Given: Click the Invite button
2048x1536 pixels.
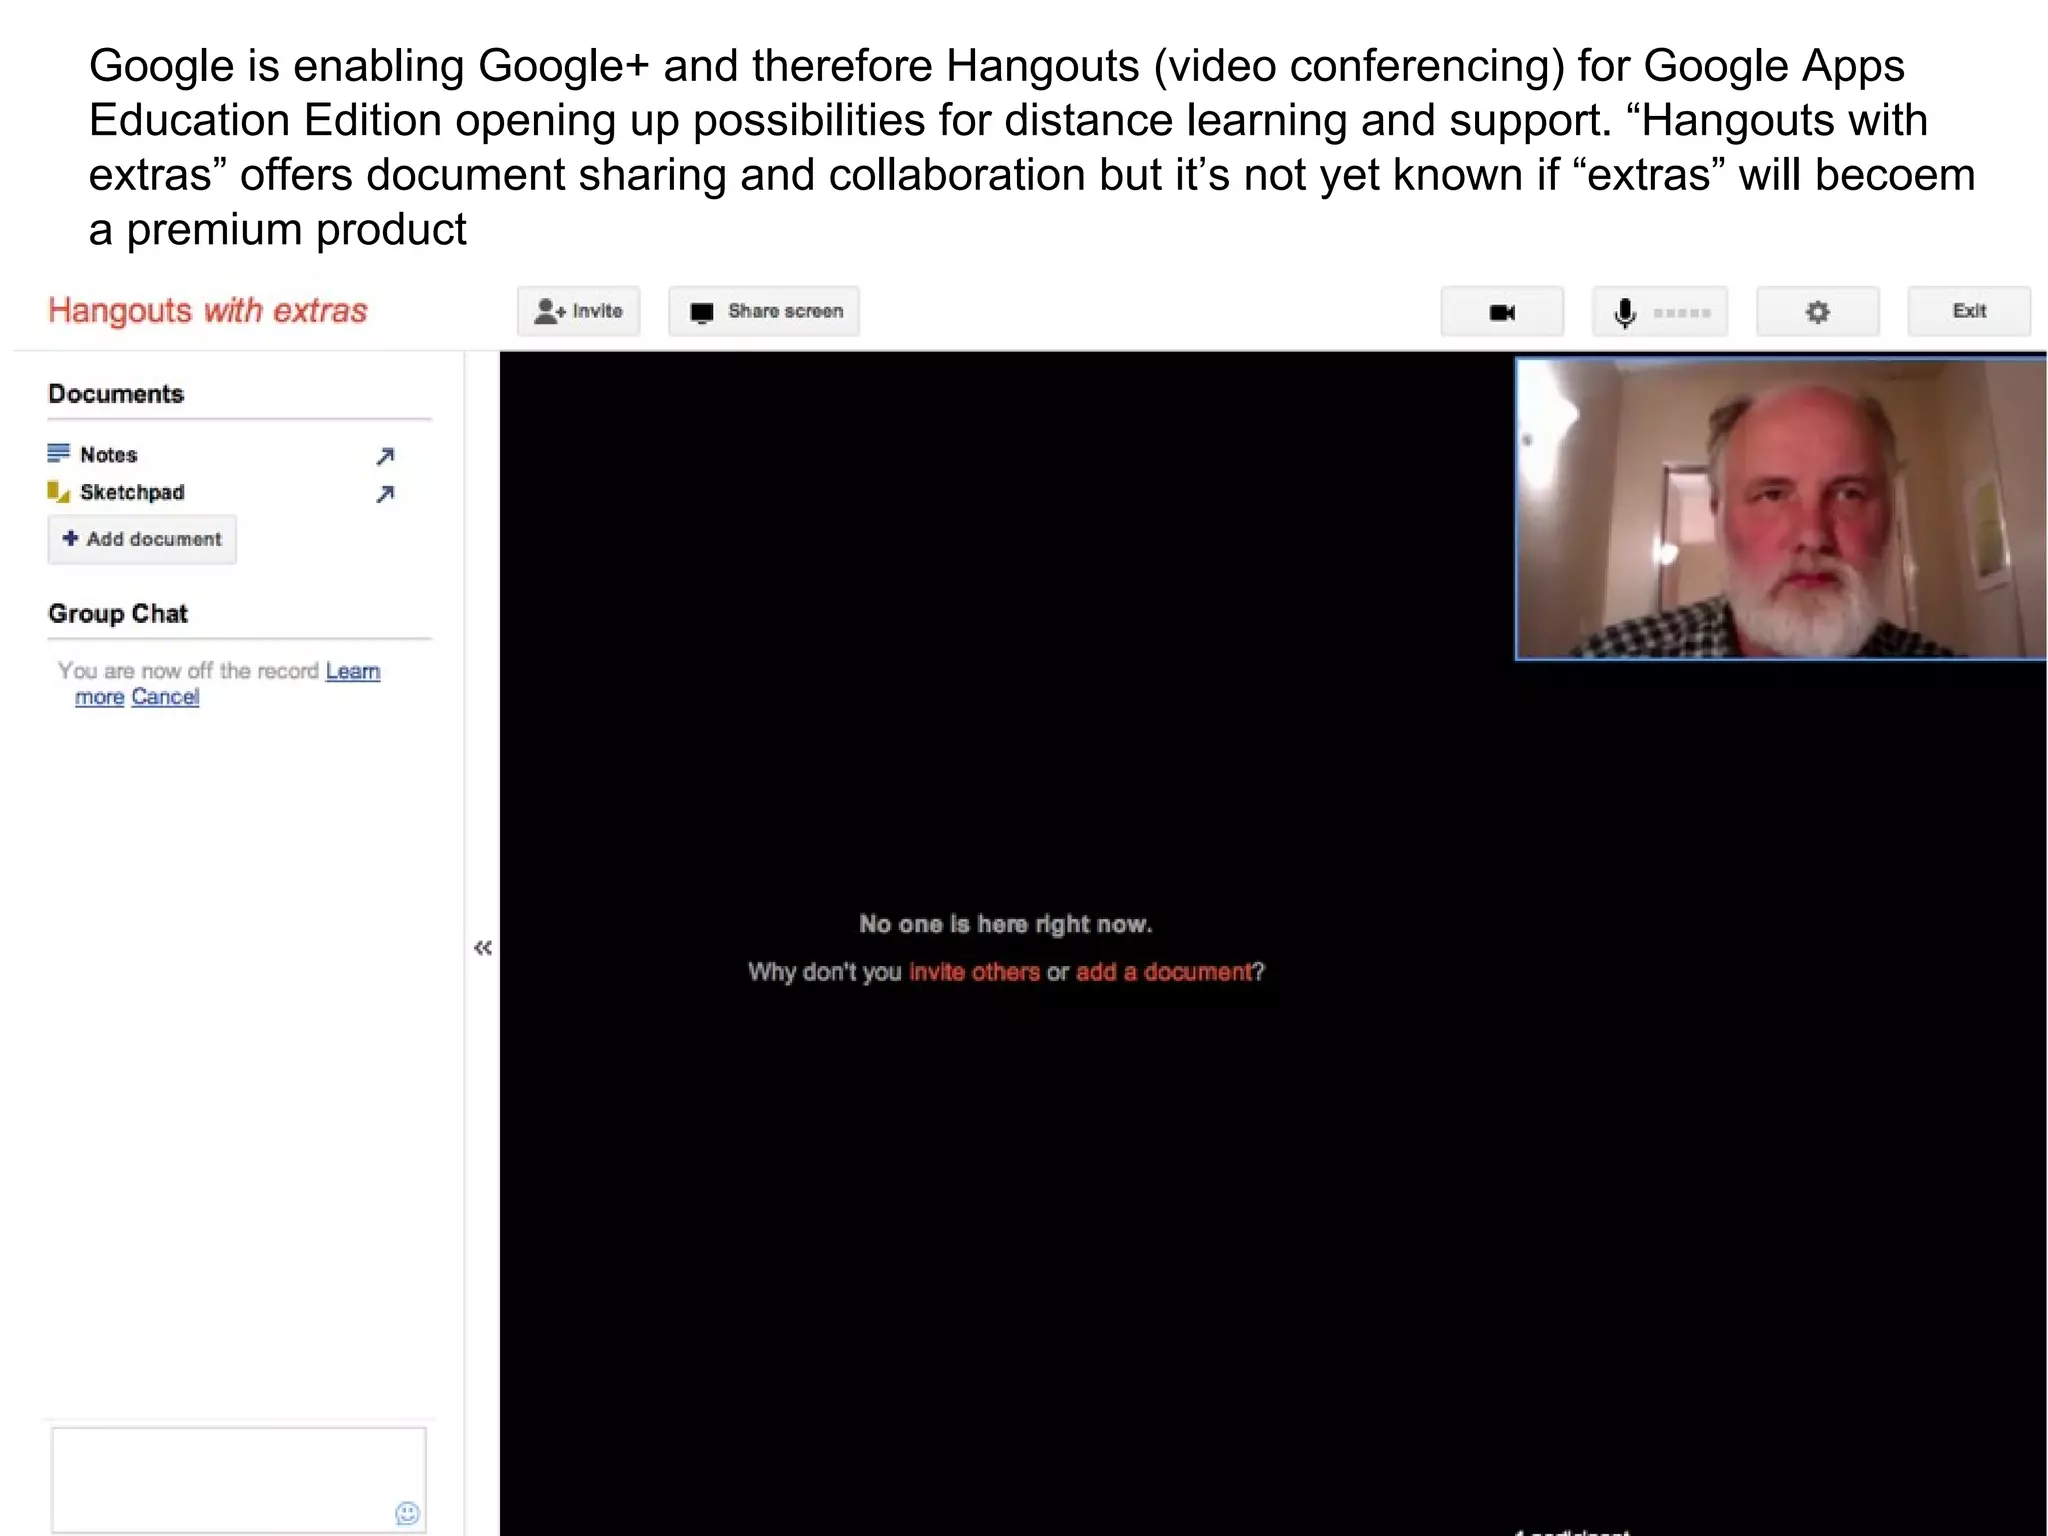Looking at the screenshot, I should click(x=578, y=311).
